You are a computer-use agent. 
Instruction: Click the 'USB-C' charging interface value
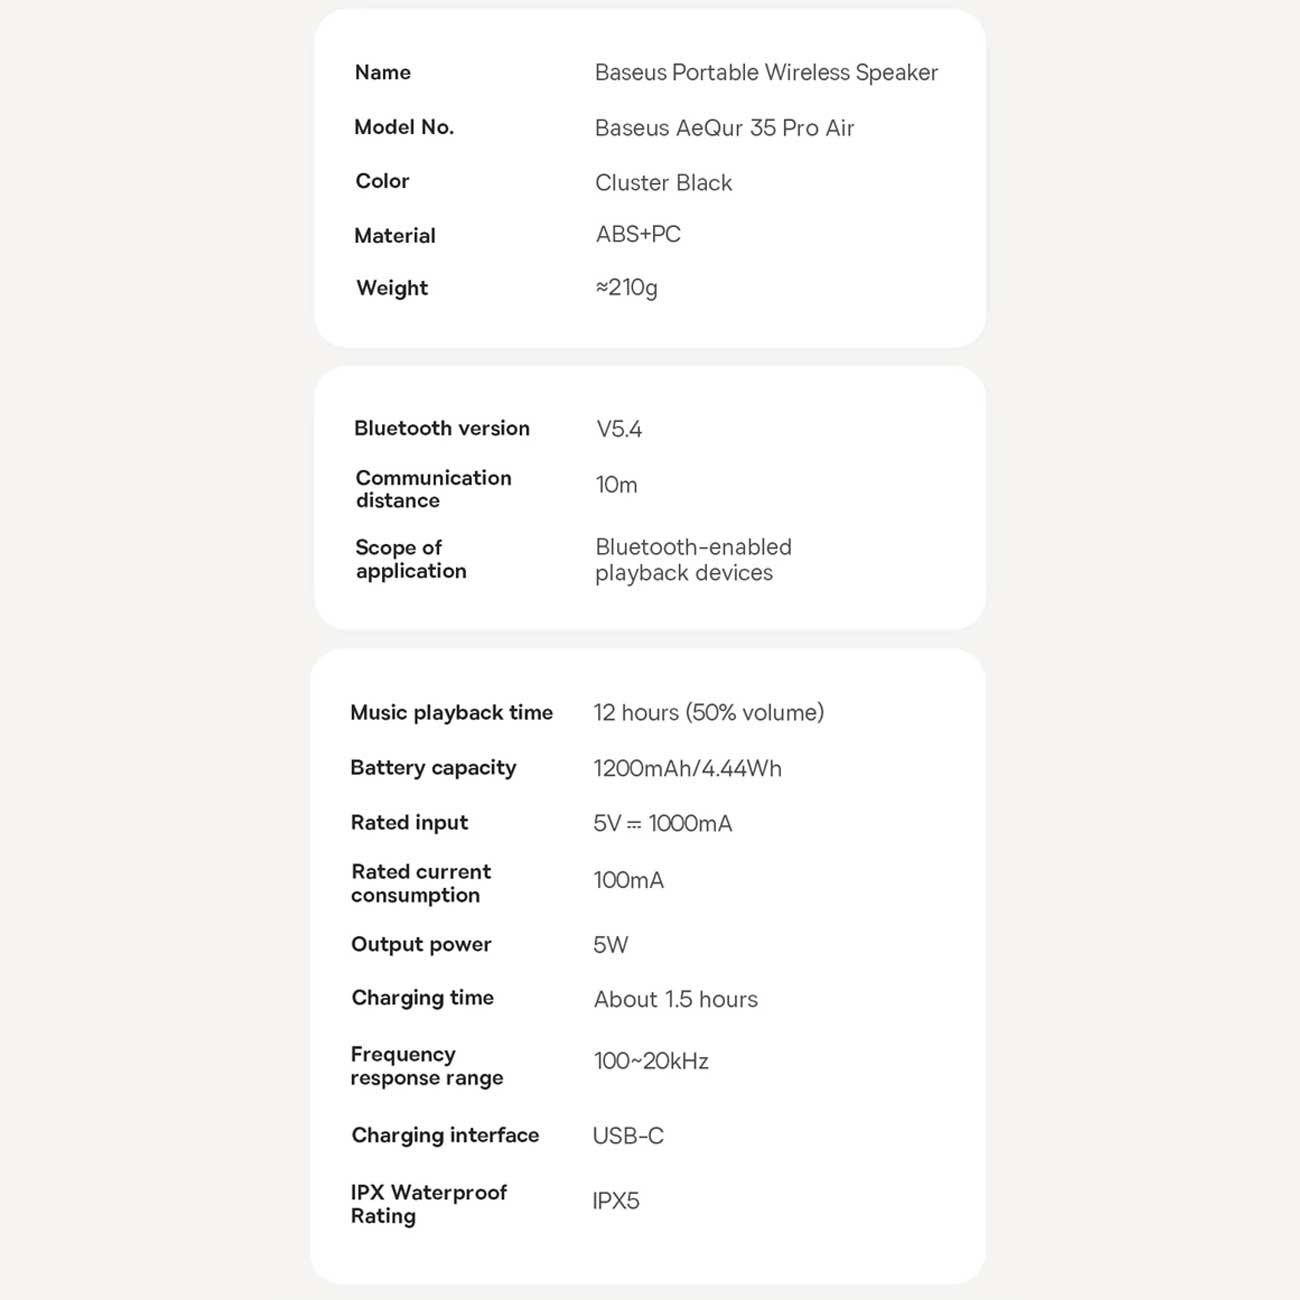(628, 1136)
